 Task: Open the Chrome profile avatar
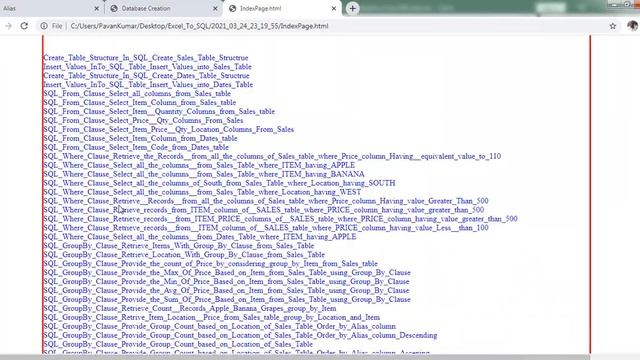632,26
